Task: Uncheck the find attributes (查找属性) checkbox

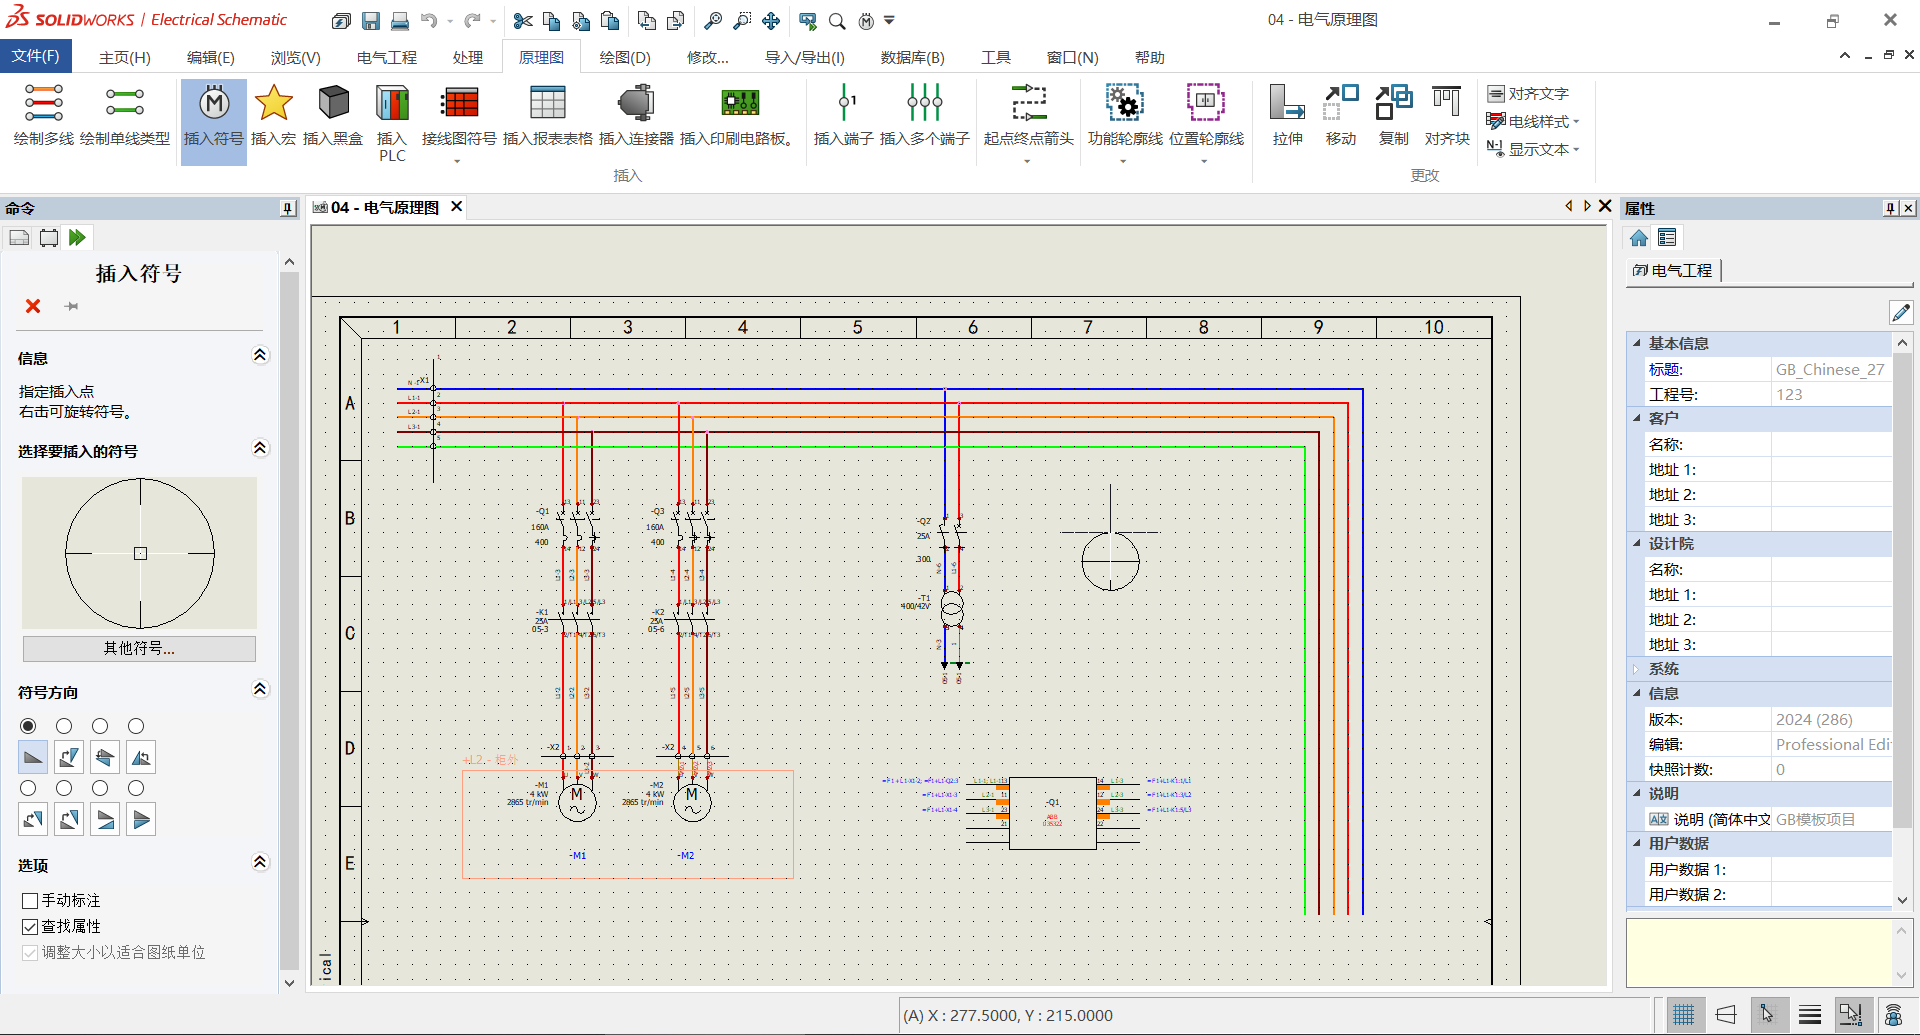Action: pyautogui.click(x=30, y=927)
